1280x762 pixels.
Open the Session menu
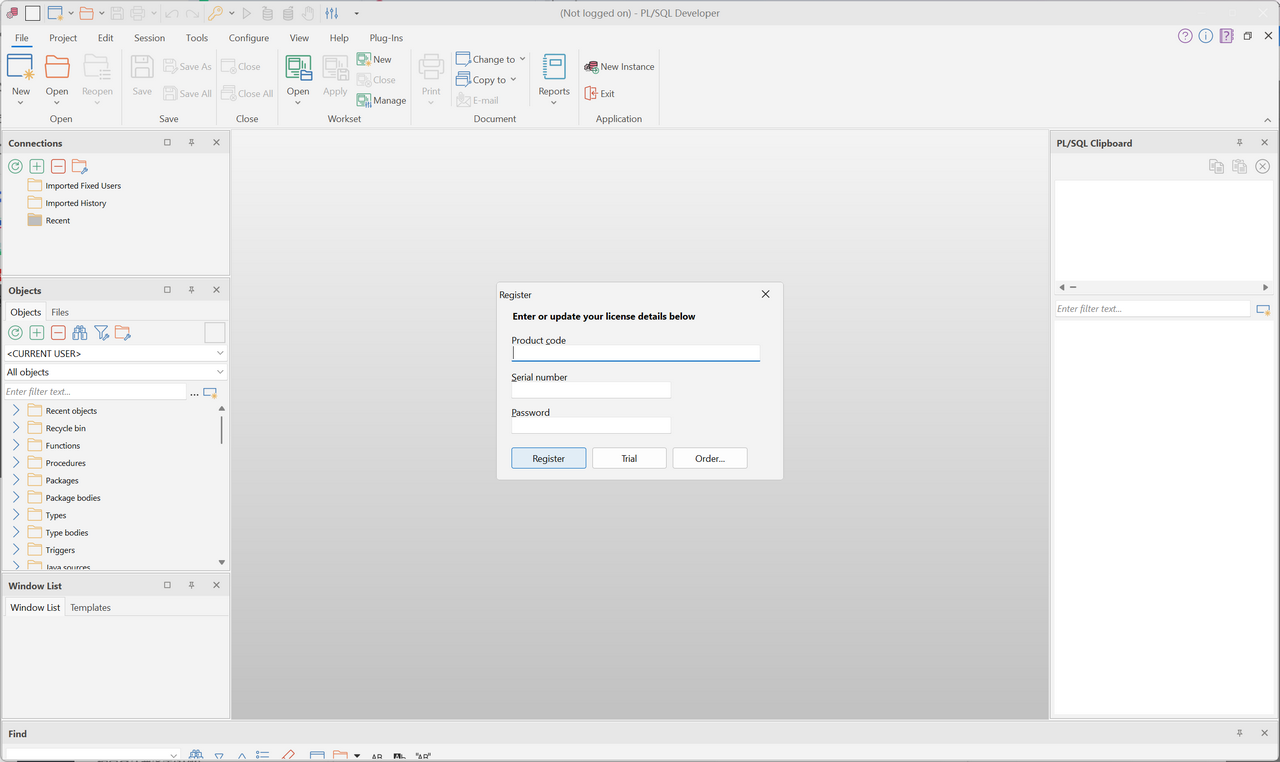(x=149, y=38)
